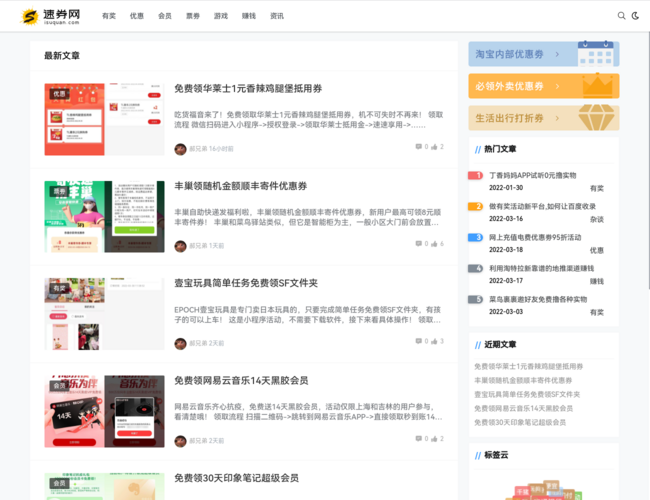Click author name 郝兄弟 on 16小时前 post
Viewport: 650px width, 500px height.
(x=198, y=149)
